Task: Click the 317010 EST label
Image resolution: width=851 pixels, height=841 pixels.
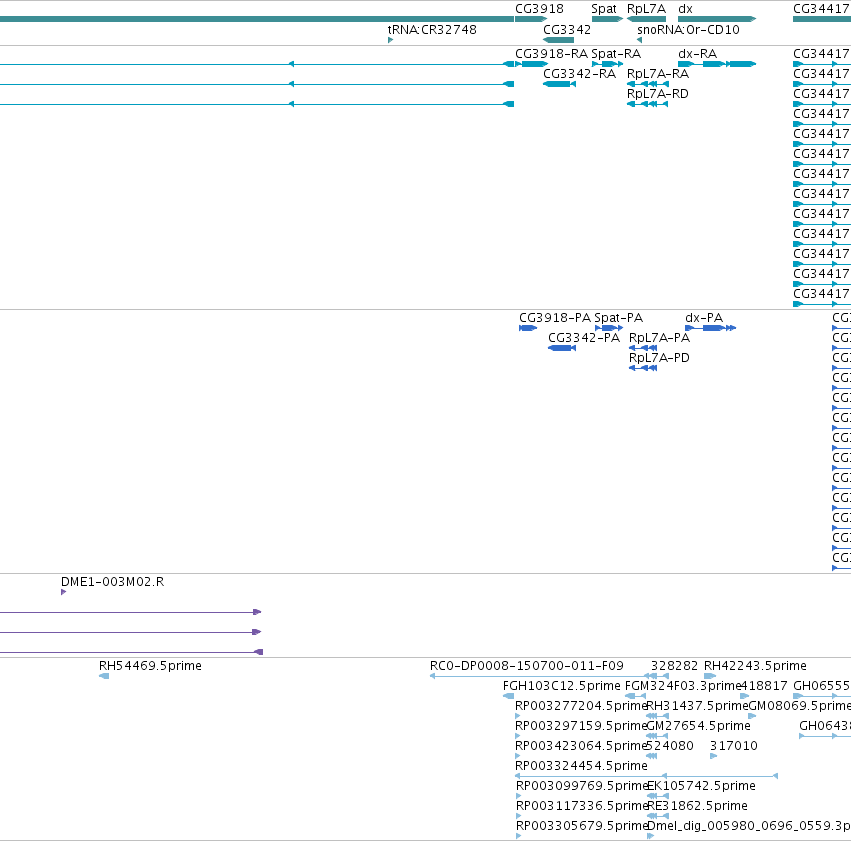Action: 734,746
